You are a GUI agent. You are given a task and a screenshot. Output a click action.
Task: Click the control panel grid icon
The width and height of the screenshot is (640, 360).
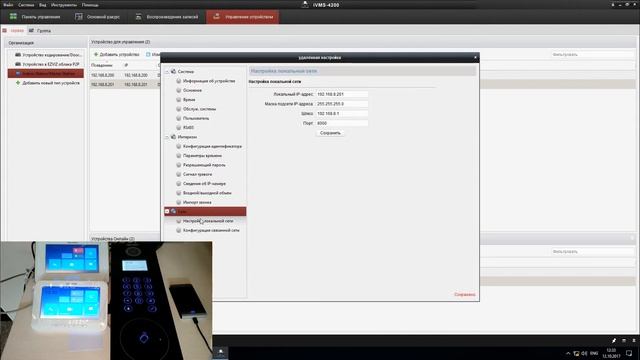13,16
